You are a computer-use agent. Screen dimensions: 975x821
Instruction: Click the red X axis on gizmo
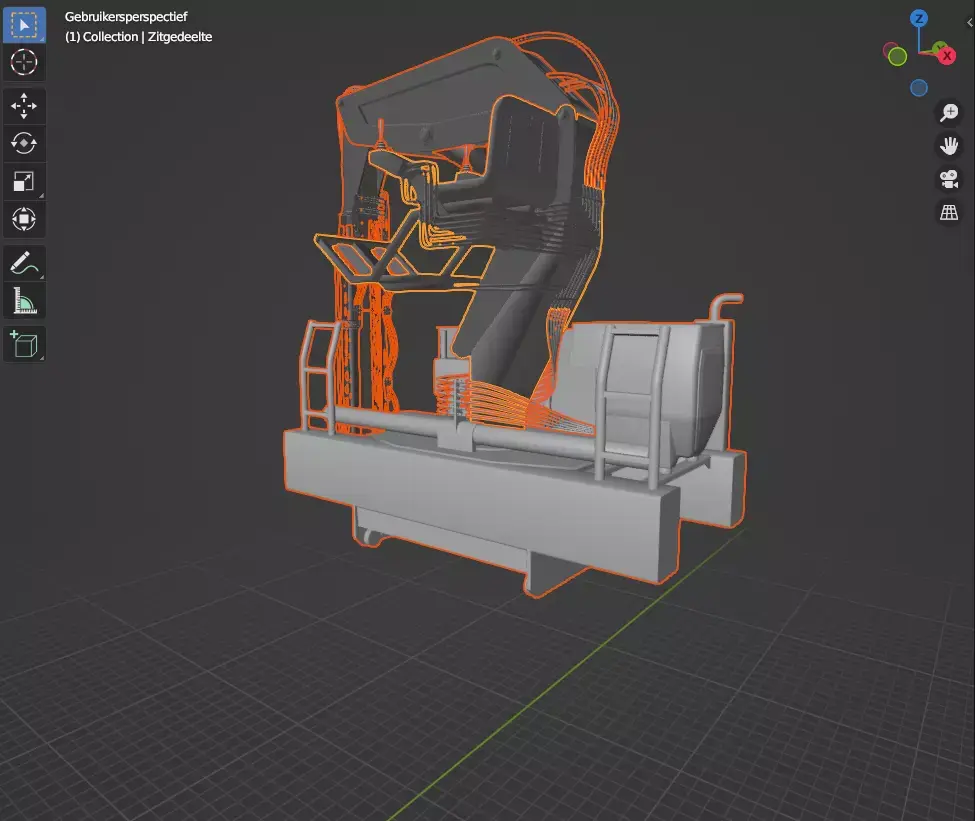(947, 56)
